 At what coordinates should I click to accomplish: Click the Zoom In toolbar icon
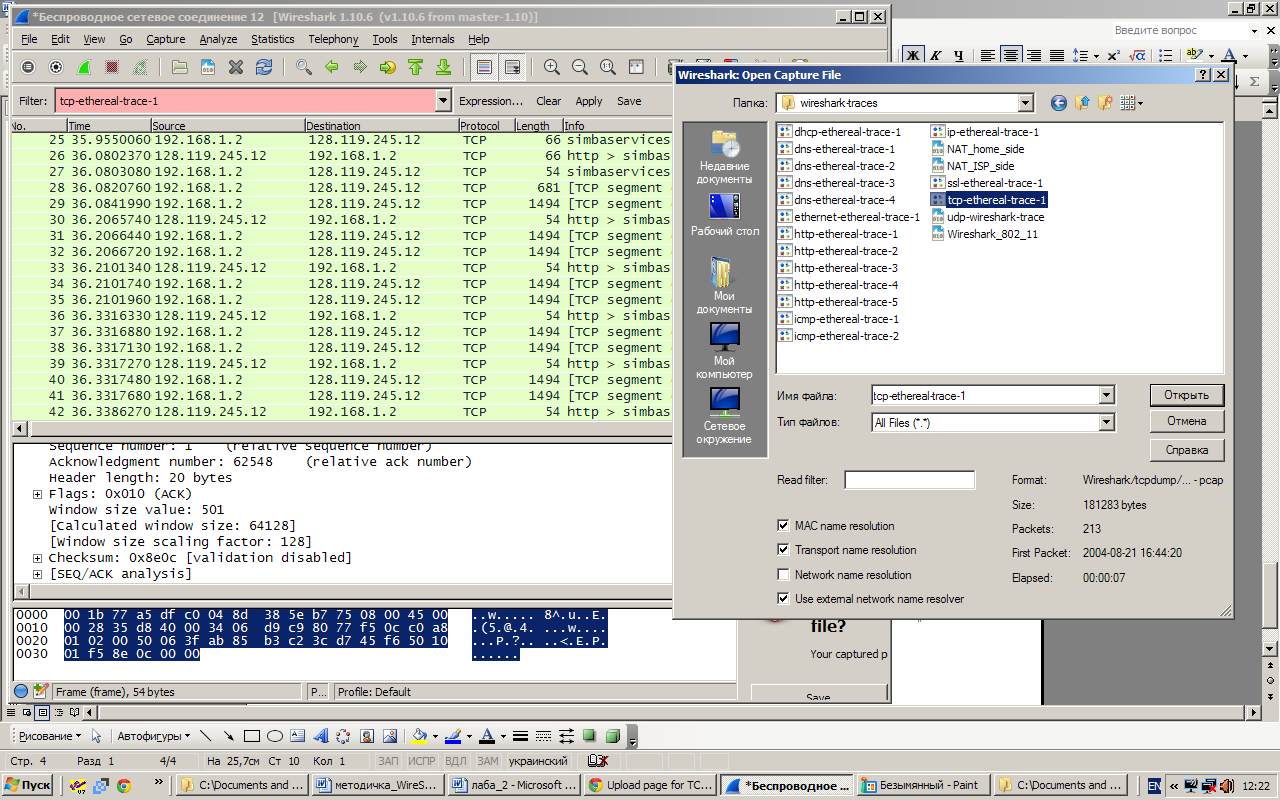tap(551, 67)
